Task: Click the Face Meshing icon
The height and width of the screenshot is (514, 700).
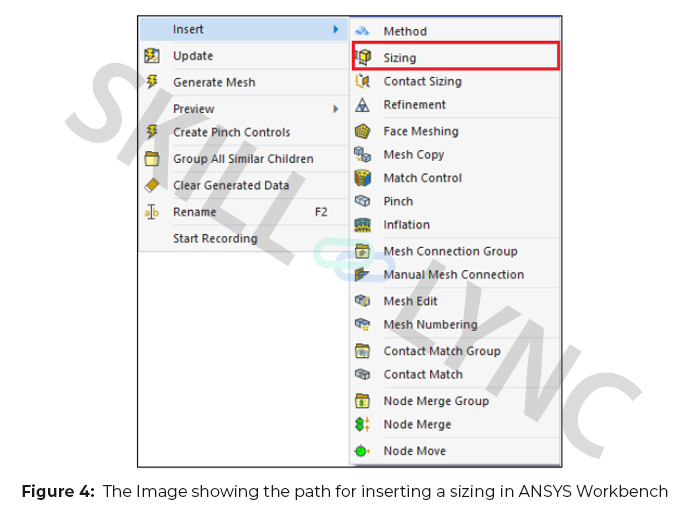Action: click(362, 131)
